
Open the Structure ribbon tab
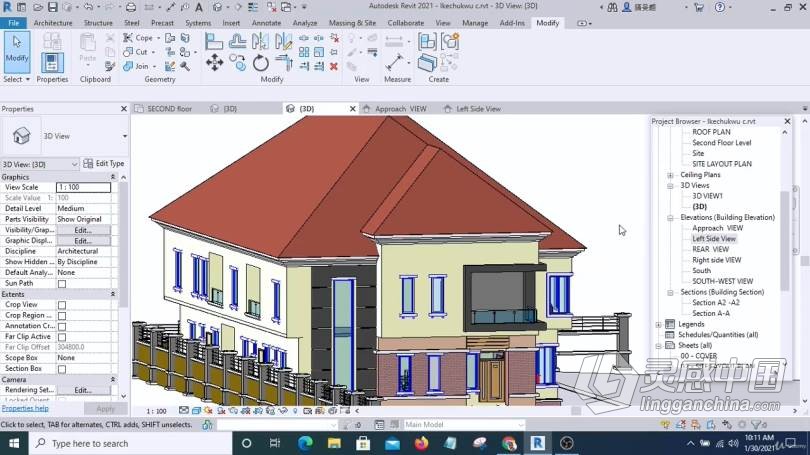(98, 23)
